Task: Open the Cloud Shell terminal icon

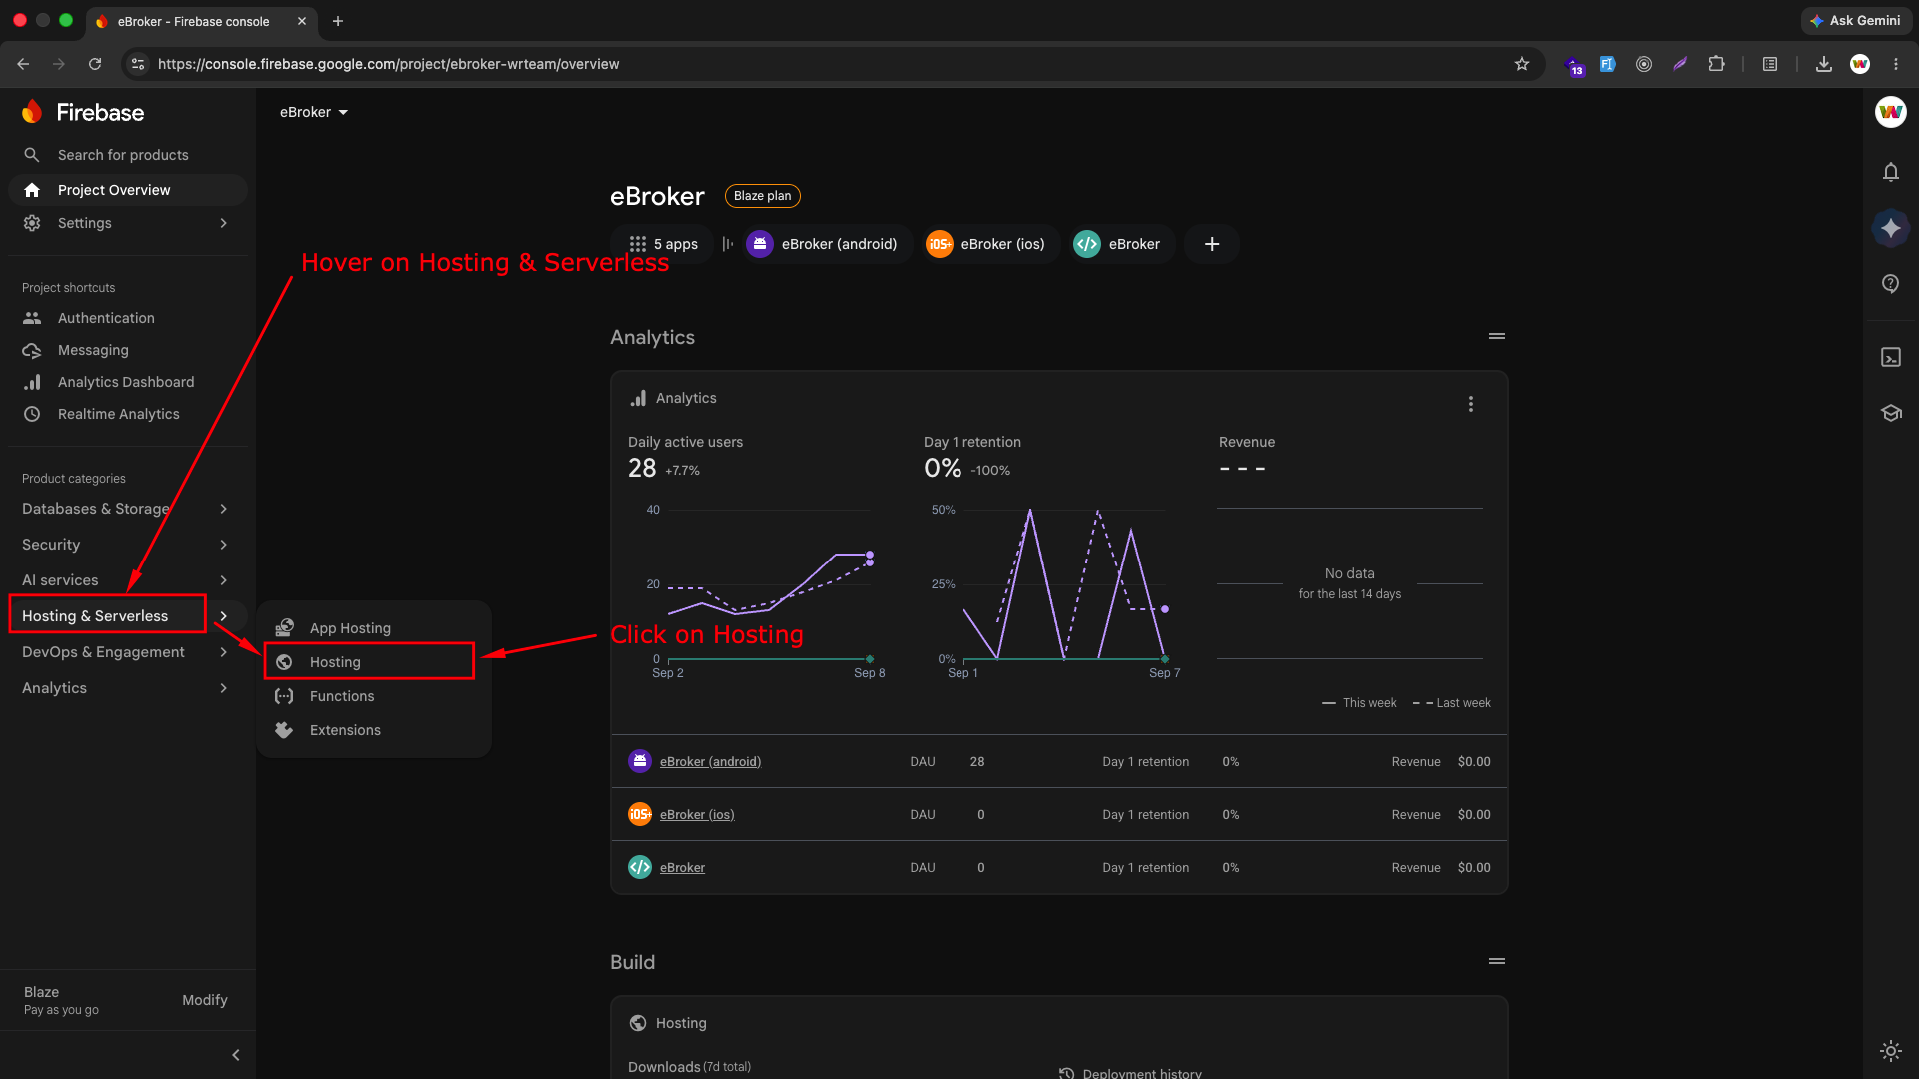Action: coord(1890,357)
